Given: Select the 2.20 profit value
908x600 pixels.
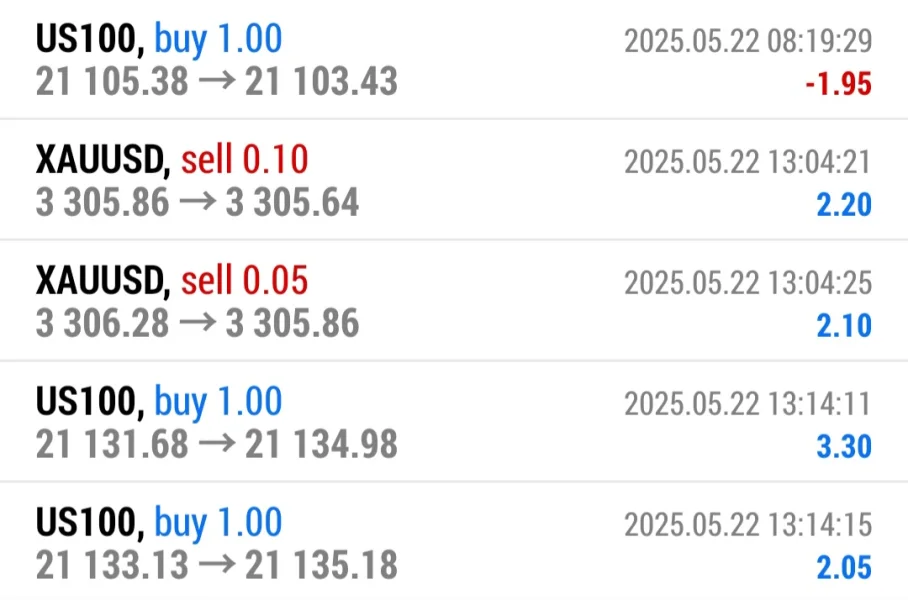Looking at the screenshot, I should pyautogui.click(x=844, y=205).
